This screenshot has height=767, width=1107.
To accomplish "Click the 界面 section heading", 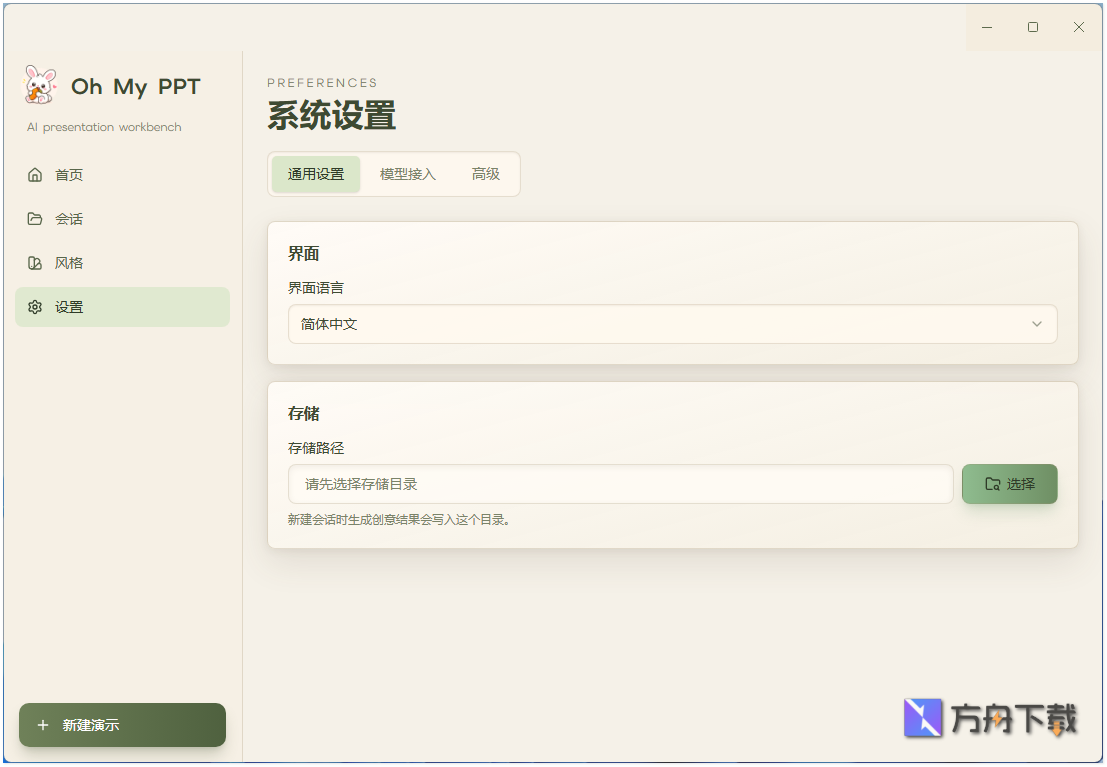I will (304, 254).
